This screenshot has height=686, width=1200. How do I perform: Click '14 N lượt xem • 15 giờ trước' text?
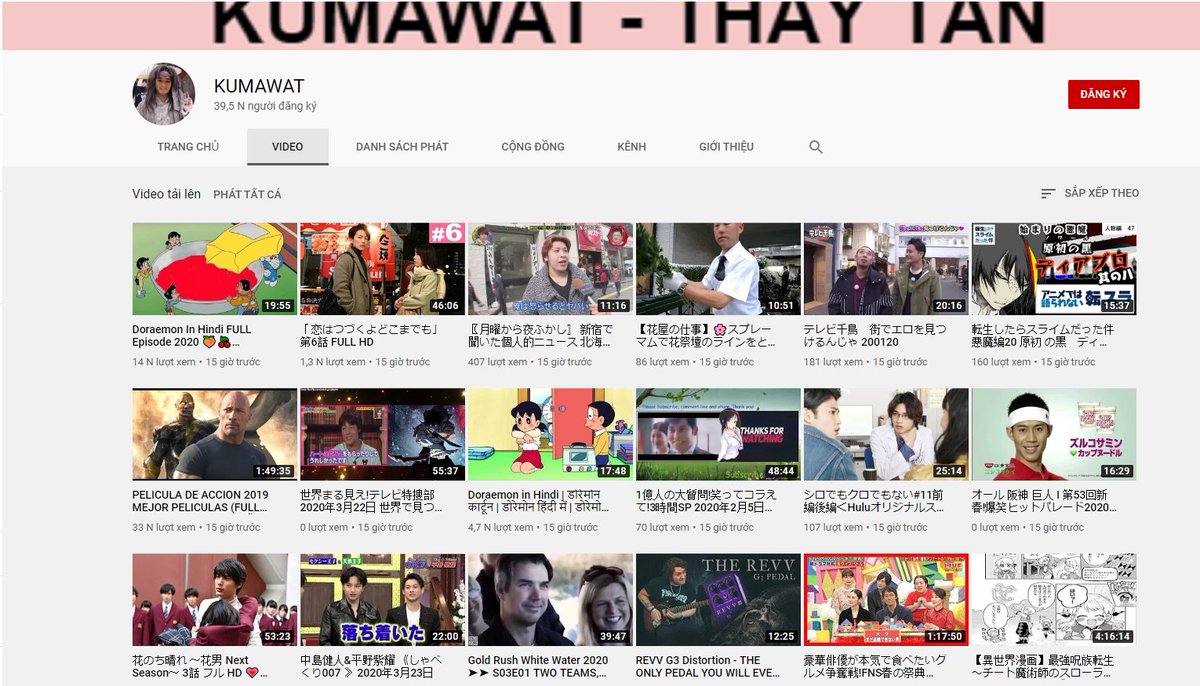[196, 362]
